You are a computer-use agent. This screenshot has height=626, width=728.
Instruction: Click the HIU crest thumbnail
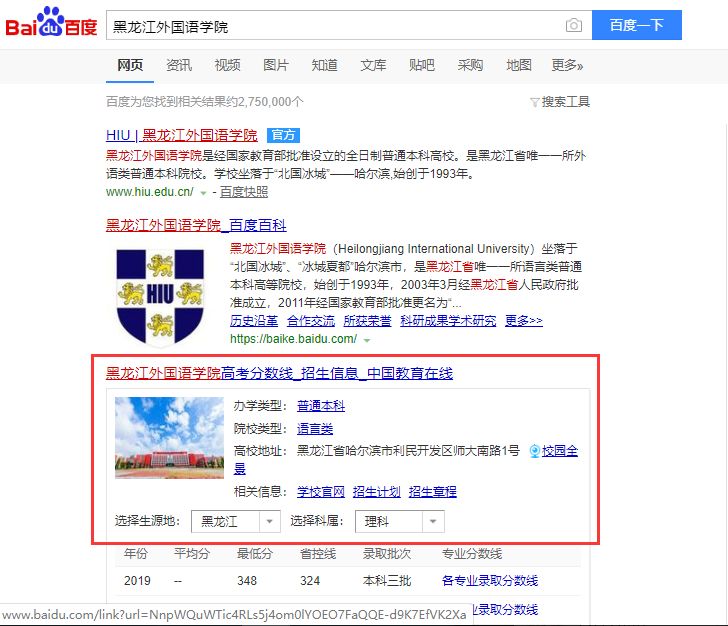click(x=160, y=297)
